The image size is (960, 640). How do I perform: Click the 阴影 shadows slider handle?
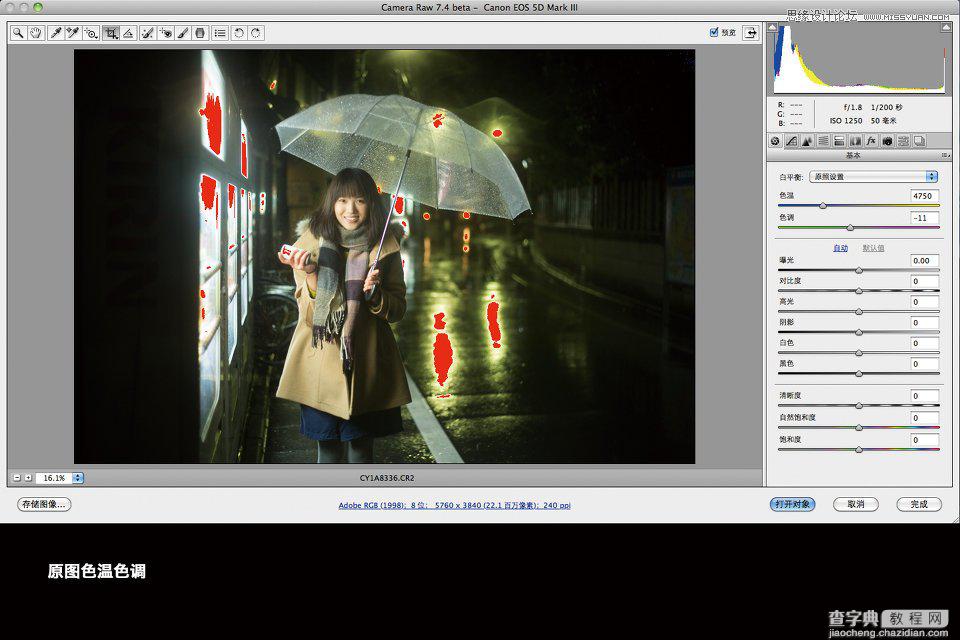pyautogui.click(x=859, y=333)
